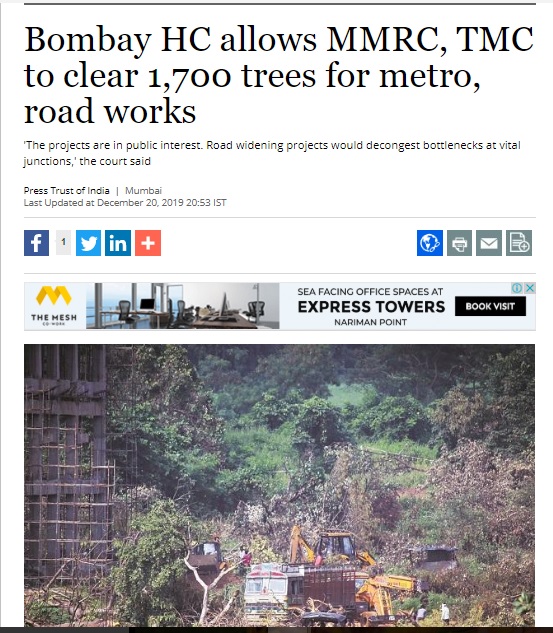Print this article using printer icon
The width and height of the screenshot is (553, 633).
[459, 243]
